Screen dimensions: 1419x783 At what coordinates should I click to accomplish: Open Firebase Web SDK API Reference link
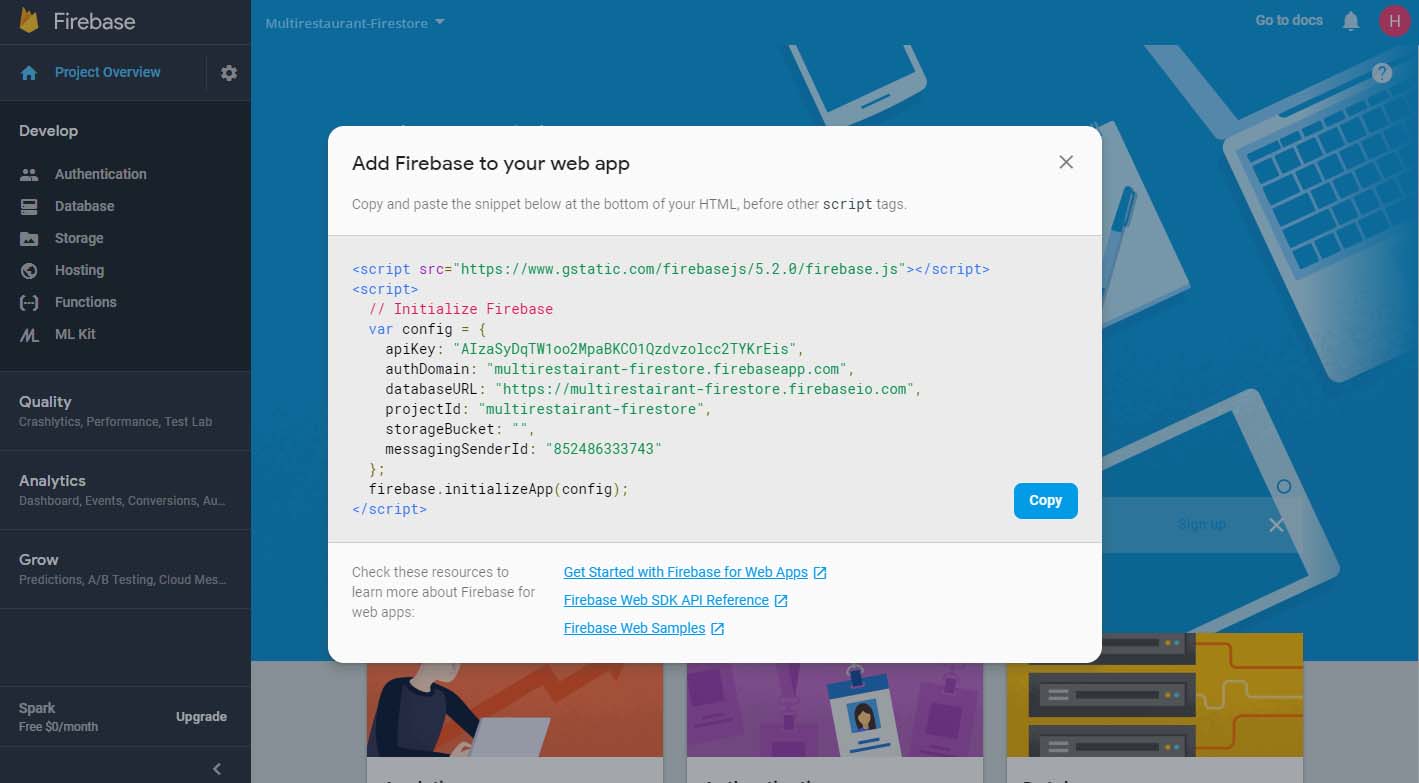pyautogui.click(x=666, y=601)
